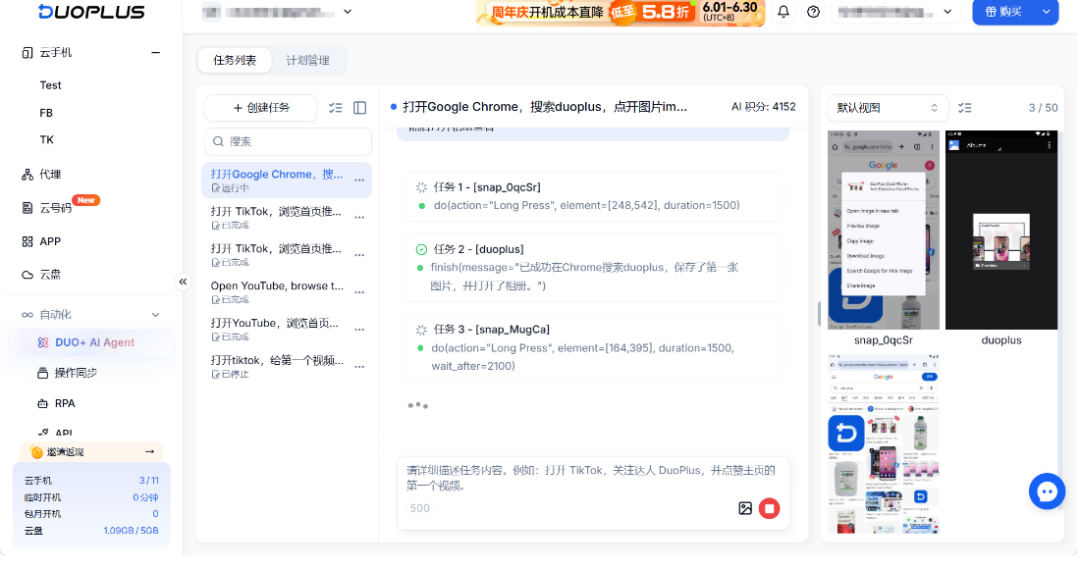
Task: Open the RPA section
Action: pos(56,403)
